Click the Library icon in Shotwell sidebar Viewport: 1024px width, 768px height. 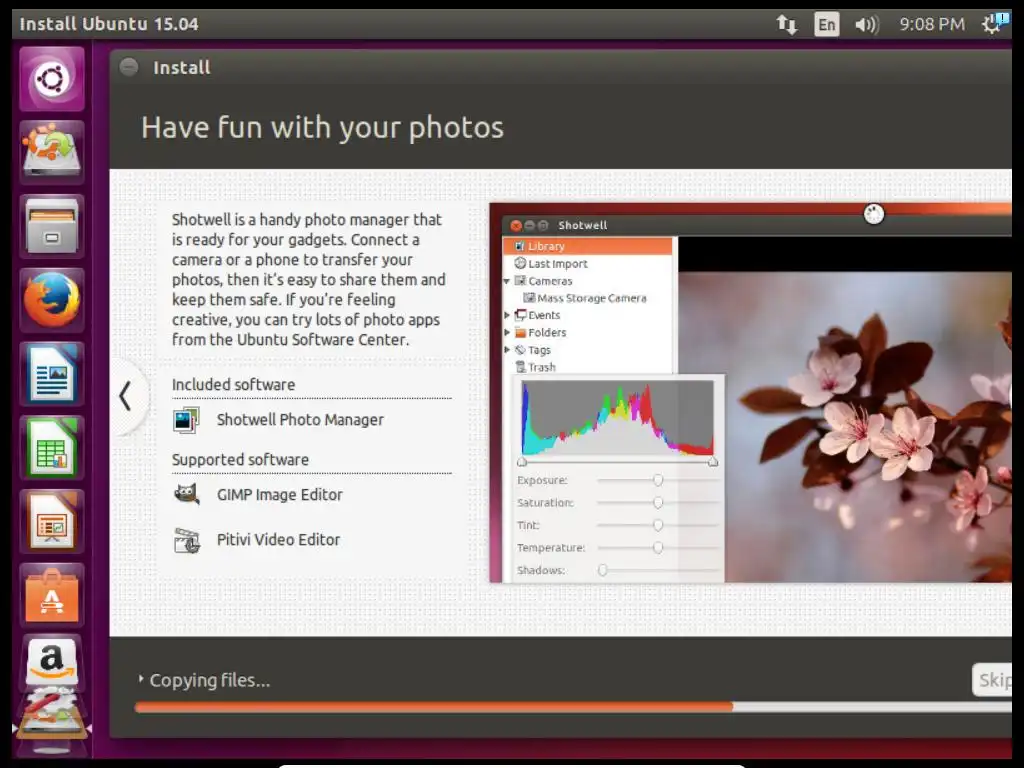[x=520, y=246]
